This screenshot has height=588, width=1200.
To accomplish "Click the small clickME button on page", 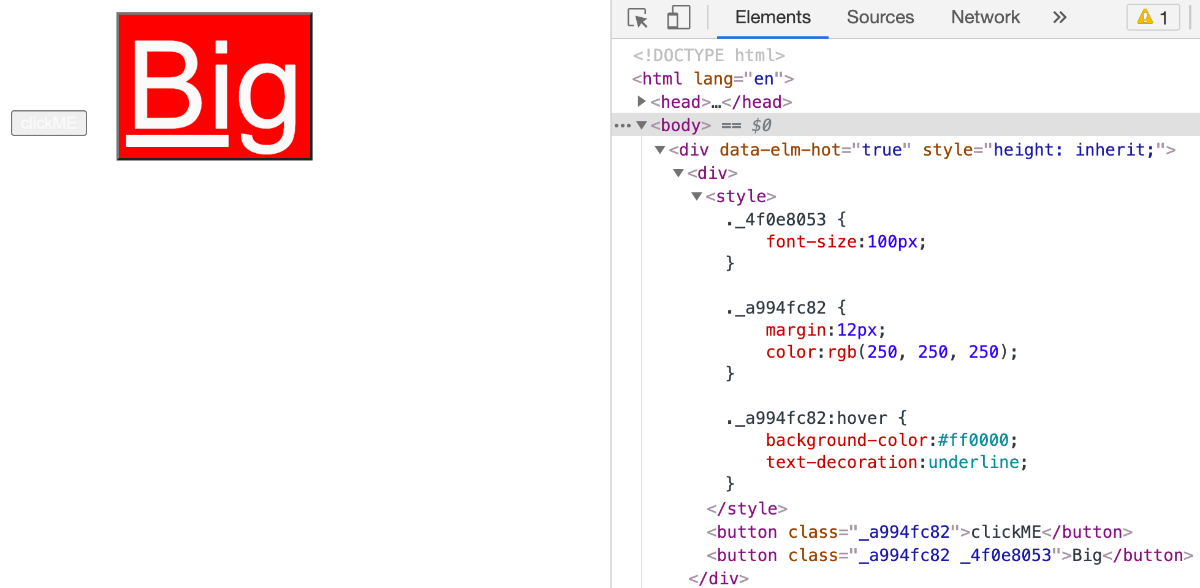I will (49, 123).
